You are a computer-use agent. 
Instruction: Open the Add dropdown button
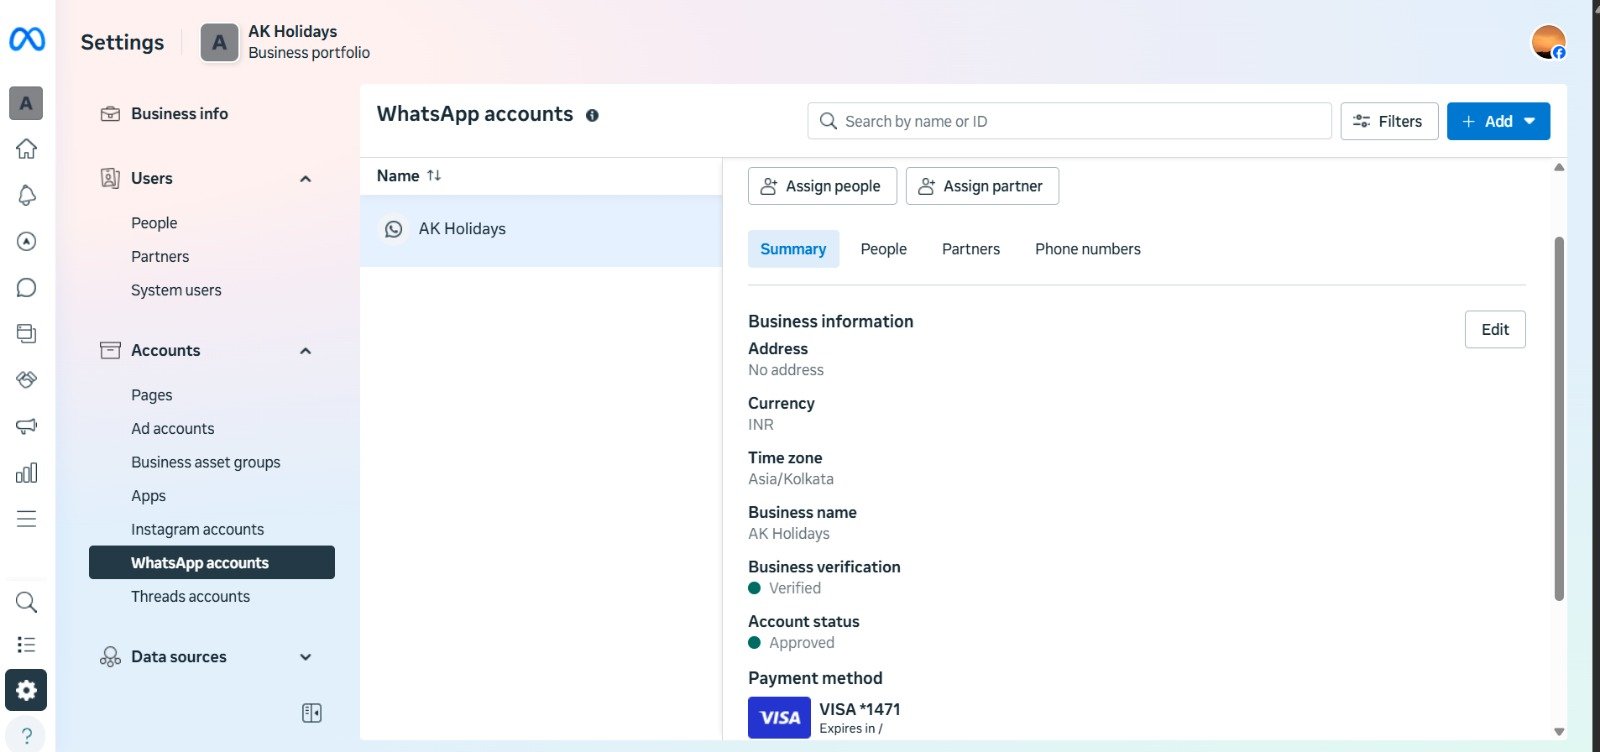(1497, 122)
